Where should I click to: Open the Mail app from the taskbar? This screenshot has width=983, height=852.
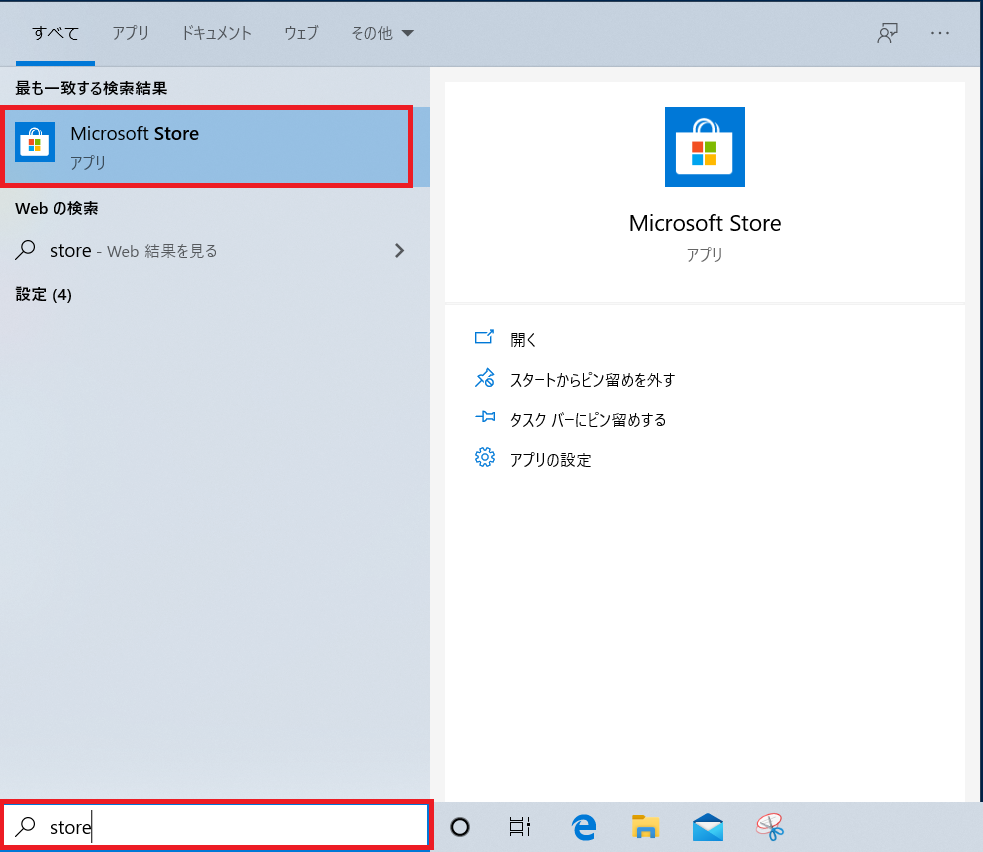pyautogui.click(x=708, y=827)
